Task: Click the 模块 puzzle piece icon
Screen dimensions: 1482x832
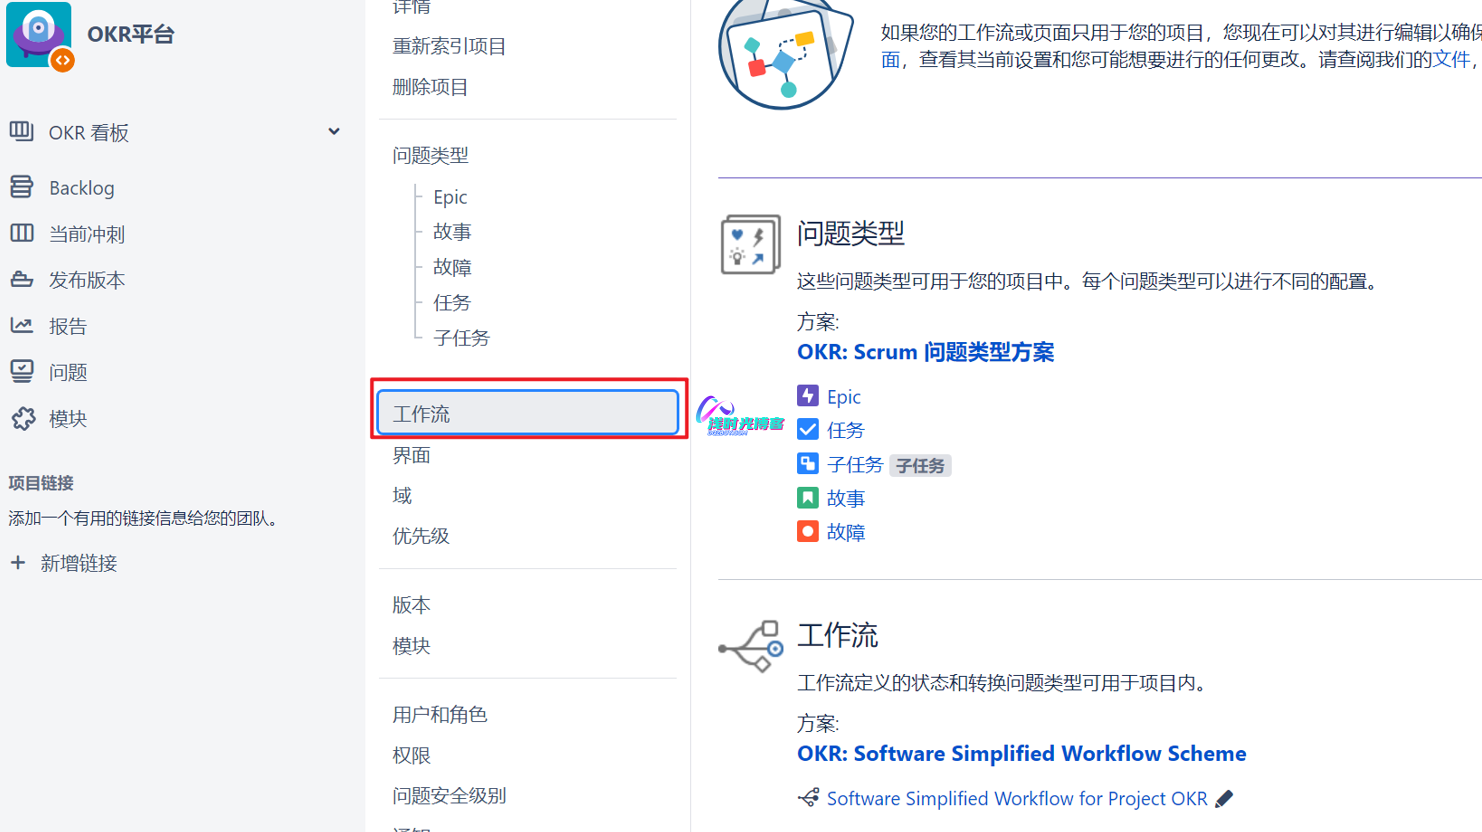Action: tap(22, 419)
